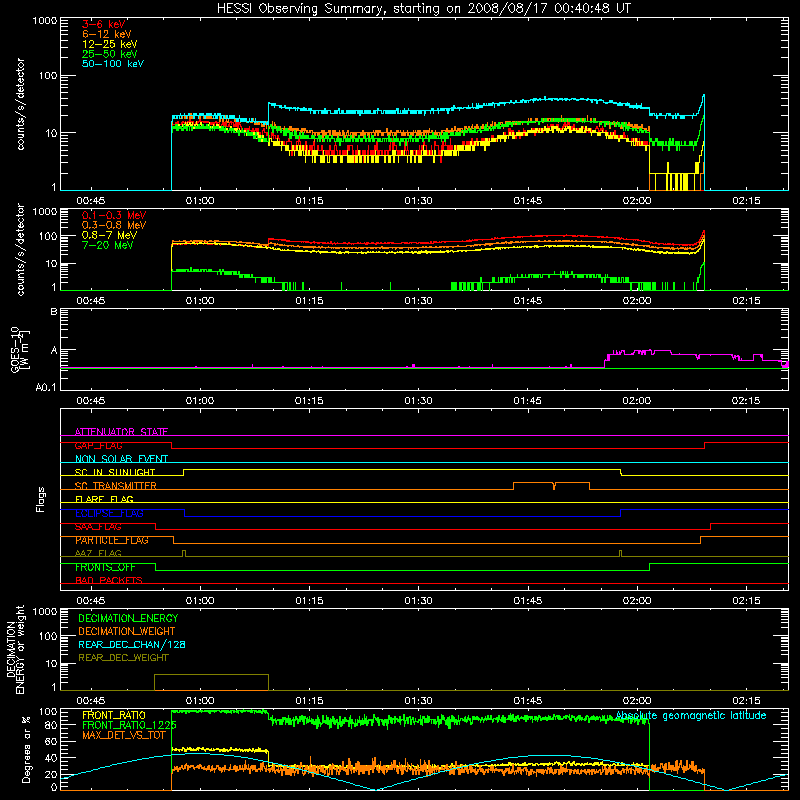The image size is (800, 800).
Task: Click the MAX_DET_VS_TOT legend label
Action: point(124,735)
